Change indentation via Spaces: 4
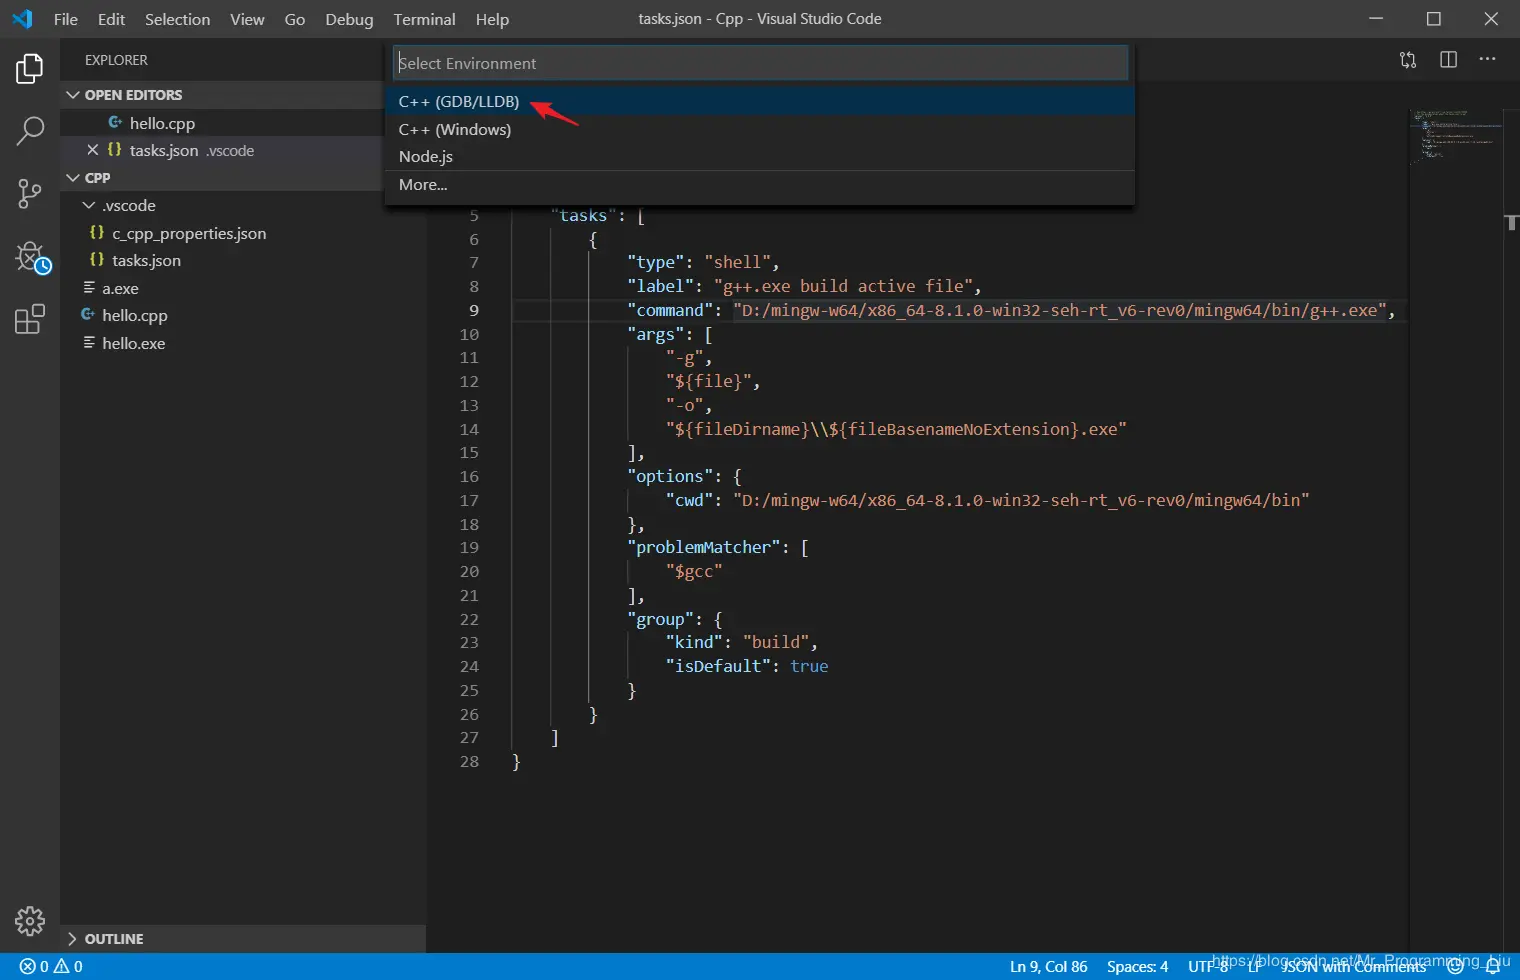The width and height of the screenshot is (1520, 980). tap(1137, 966)
